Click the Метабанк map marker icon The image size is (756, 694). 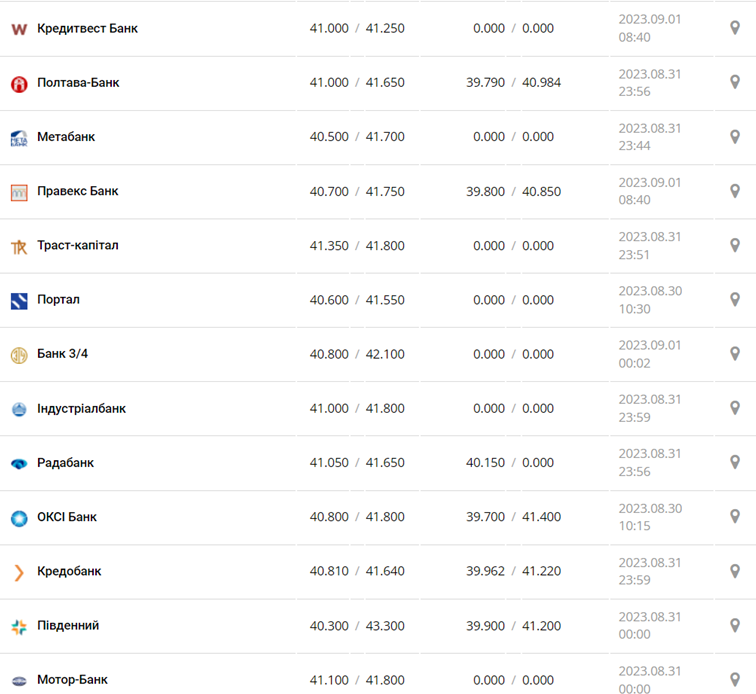pos(735,137)
